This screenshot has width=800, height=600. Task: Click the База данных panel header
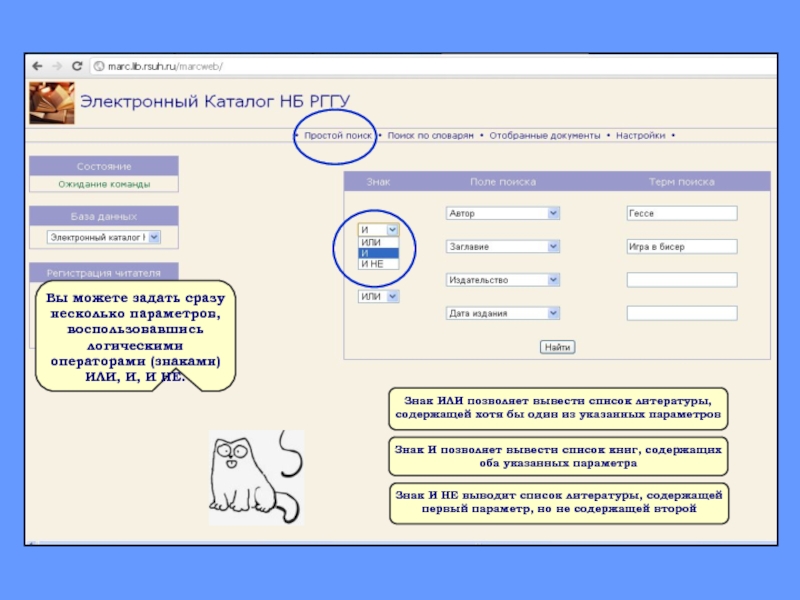[104, 216]
